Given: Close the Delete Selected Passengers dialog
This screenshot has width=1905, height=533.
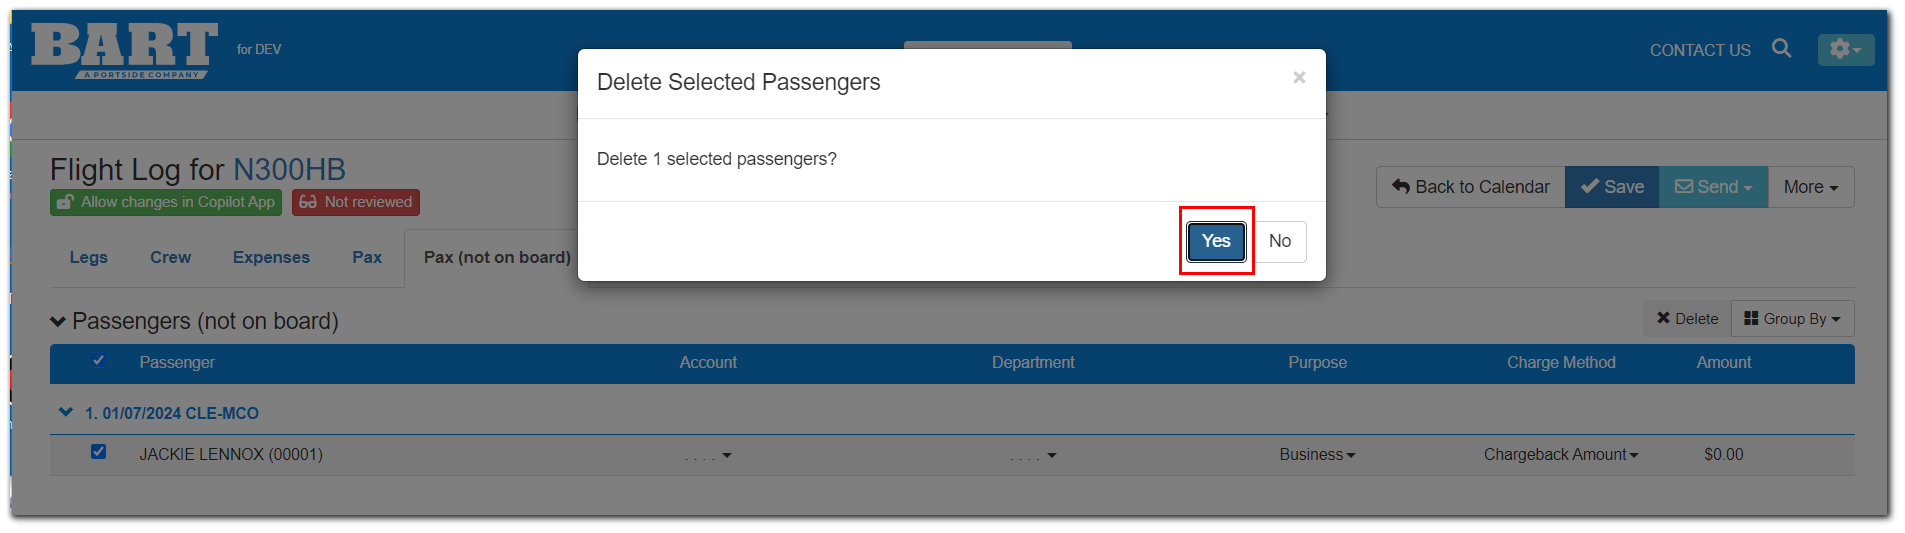Looking at the screenshot, I should 1299,77.
